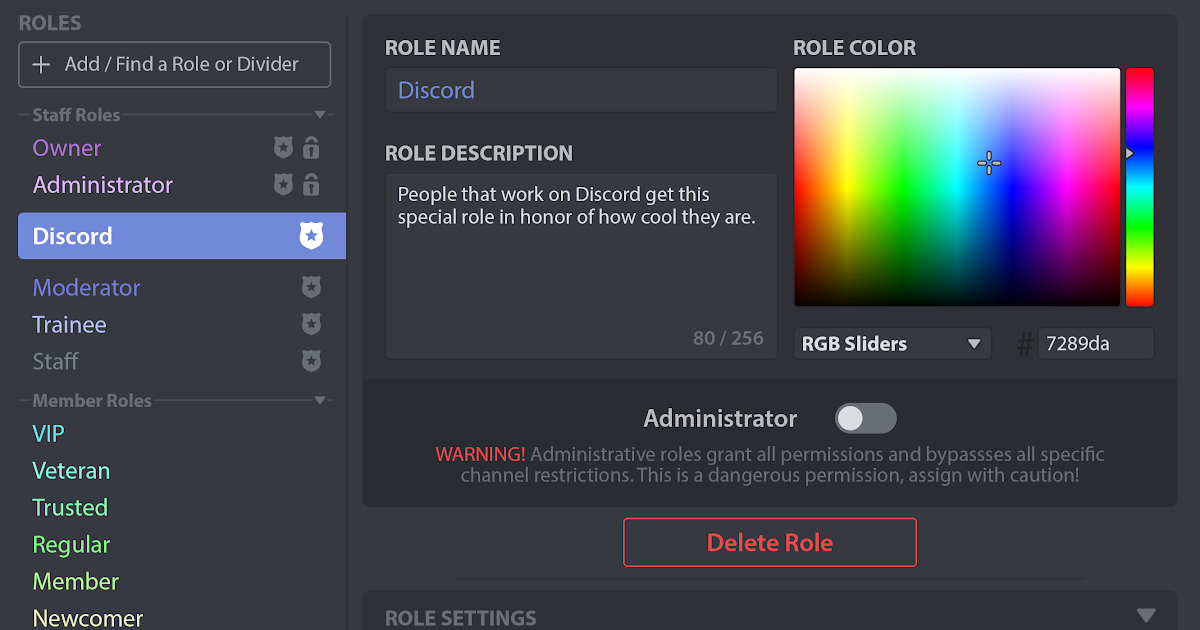The height and width of the screenshot is (630, 1200).
Task: Click the shield badge on Trainee role
Action: pos(312,325)
